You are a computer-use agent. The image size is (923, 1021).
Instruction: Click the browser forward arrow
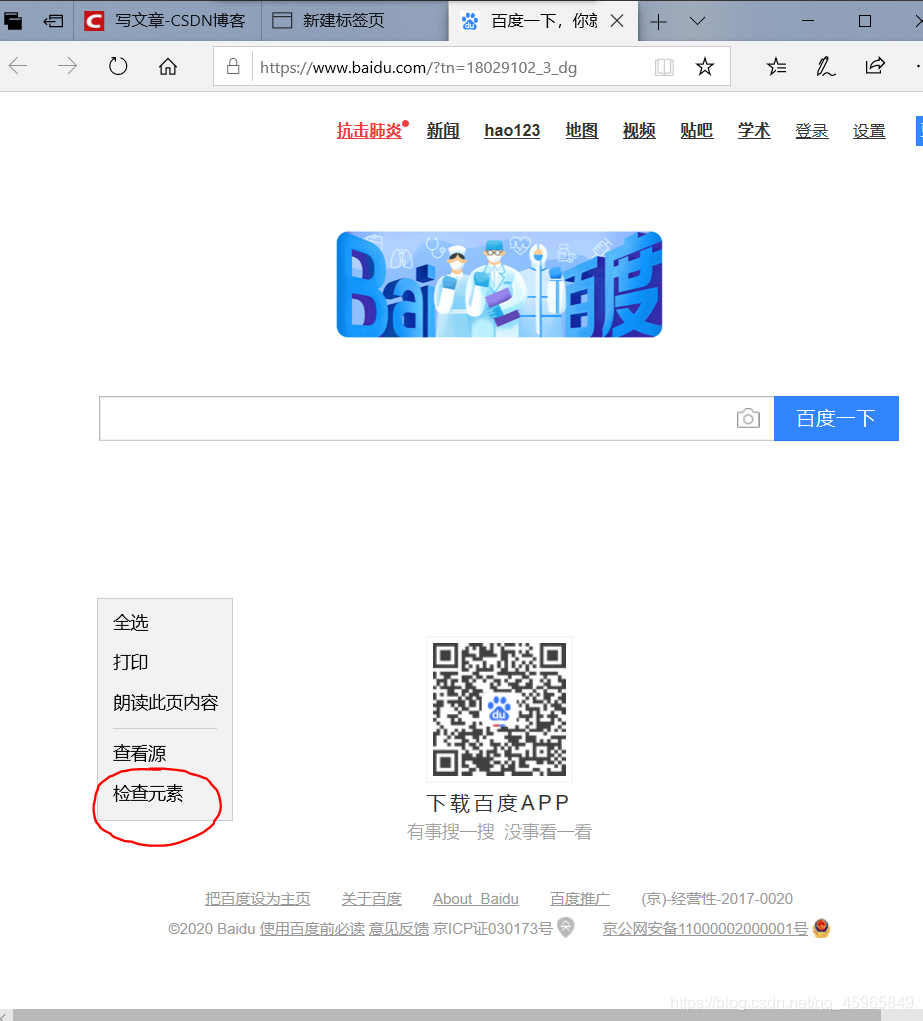[67, 66]
